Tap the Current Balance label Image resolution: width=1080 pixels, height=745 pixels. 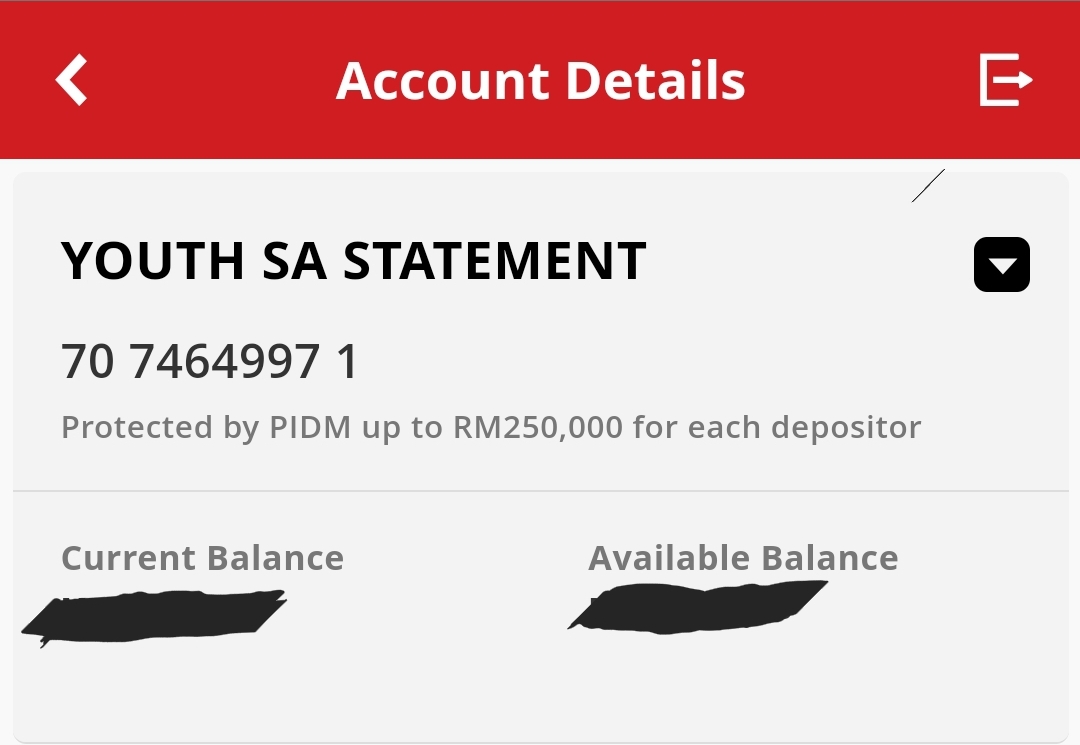pyautogui.click(x=202, y=558)
